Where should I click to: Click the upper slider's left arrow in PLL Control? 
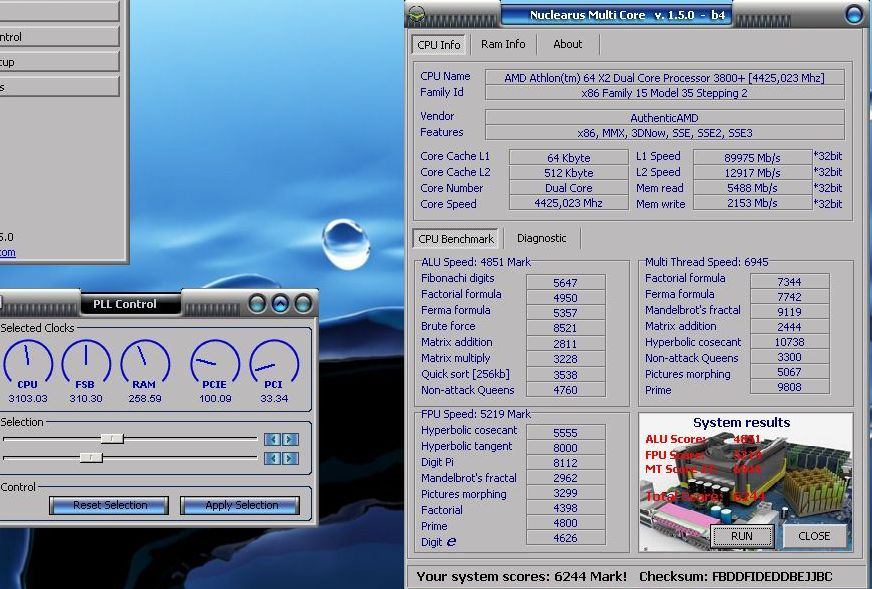point(272,439)
